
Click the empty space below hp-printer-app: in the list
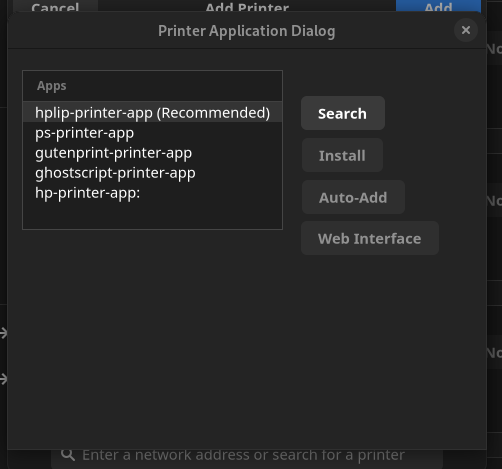152,216
